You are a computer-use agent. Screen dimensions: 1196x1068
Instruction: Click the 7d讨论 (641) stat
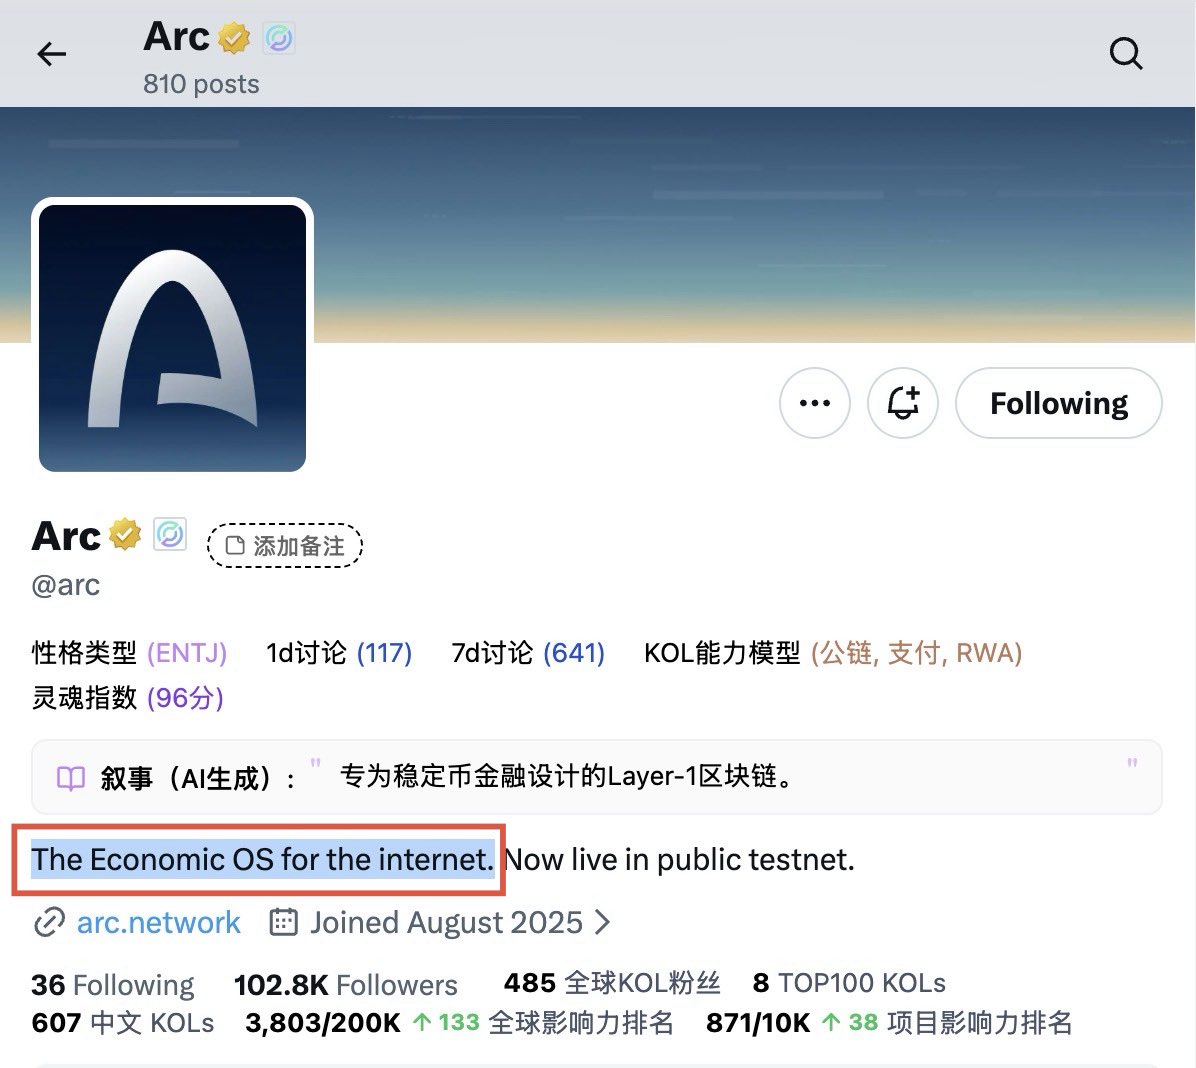[528, 653]
